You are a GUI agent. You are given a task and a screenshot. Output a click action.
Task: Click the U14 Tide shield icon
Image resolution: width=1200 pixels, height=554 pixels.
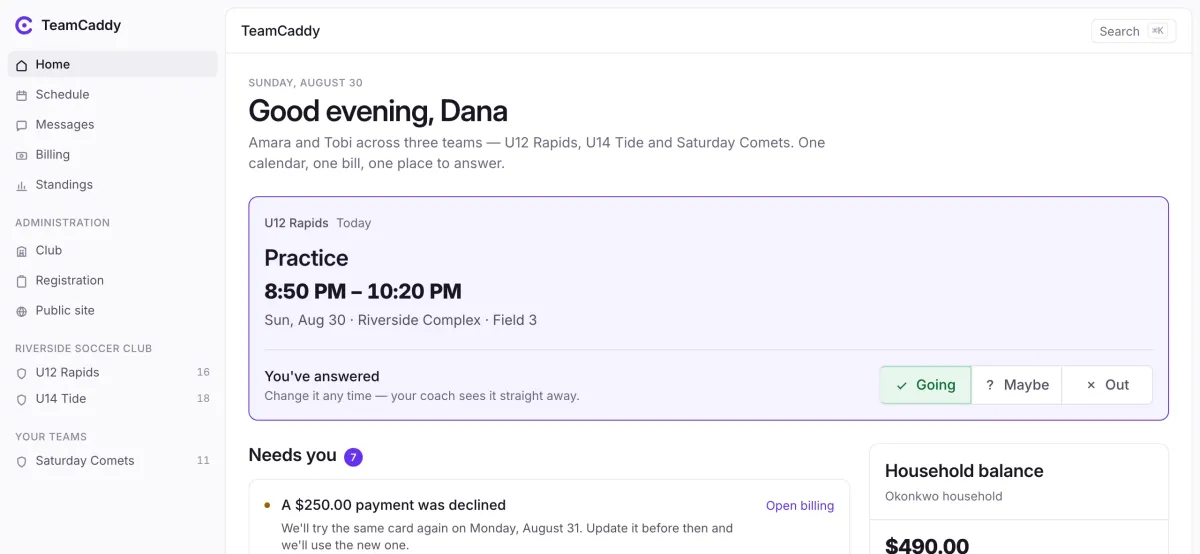22,399
